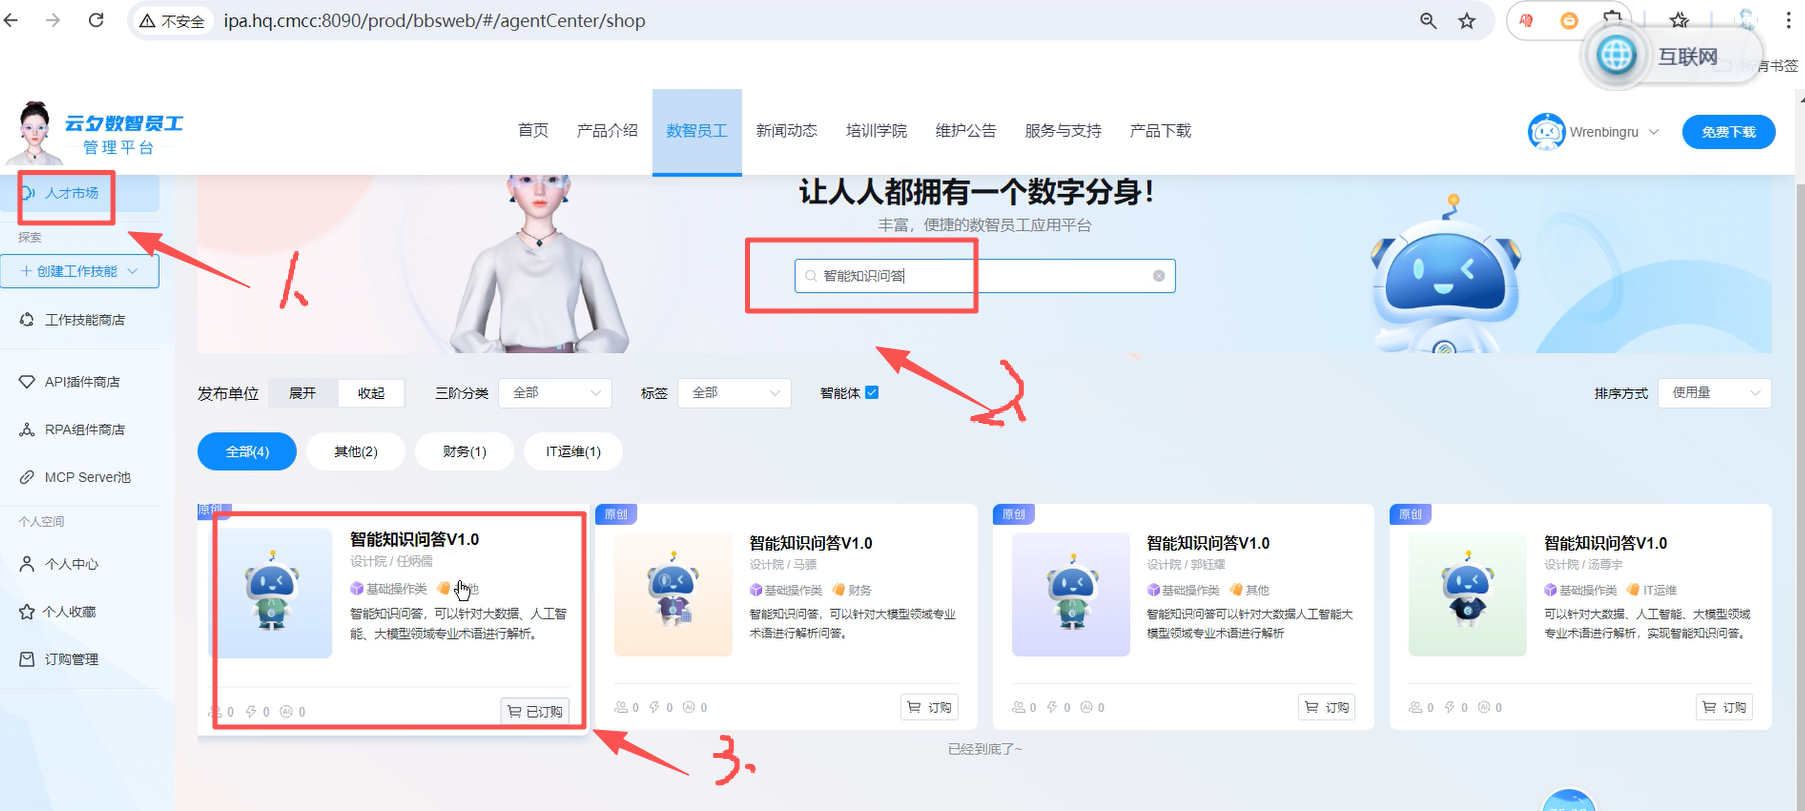This screenshot has height=811, width=1805.
Task: Click 订购 on the IT运维 card
Action: pyautogui.click(x=1724, y=707)
